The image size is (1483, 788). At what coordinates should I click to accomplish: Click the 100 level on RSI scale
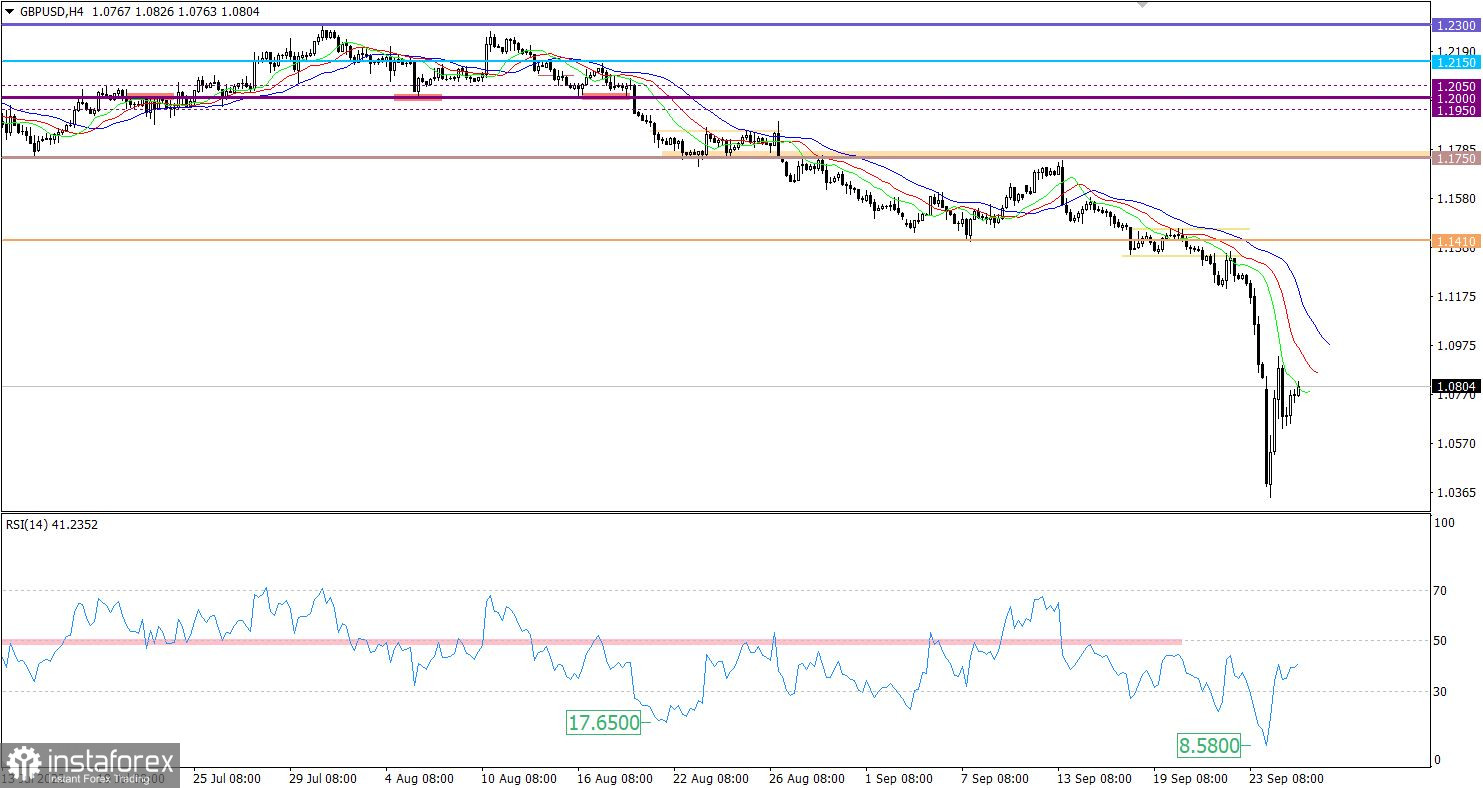[1446, 523]
